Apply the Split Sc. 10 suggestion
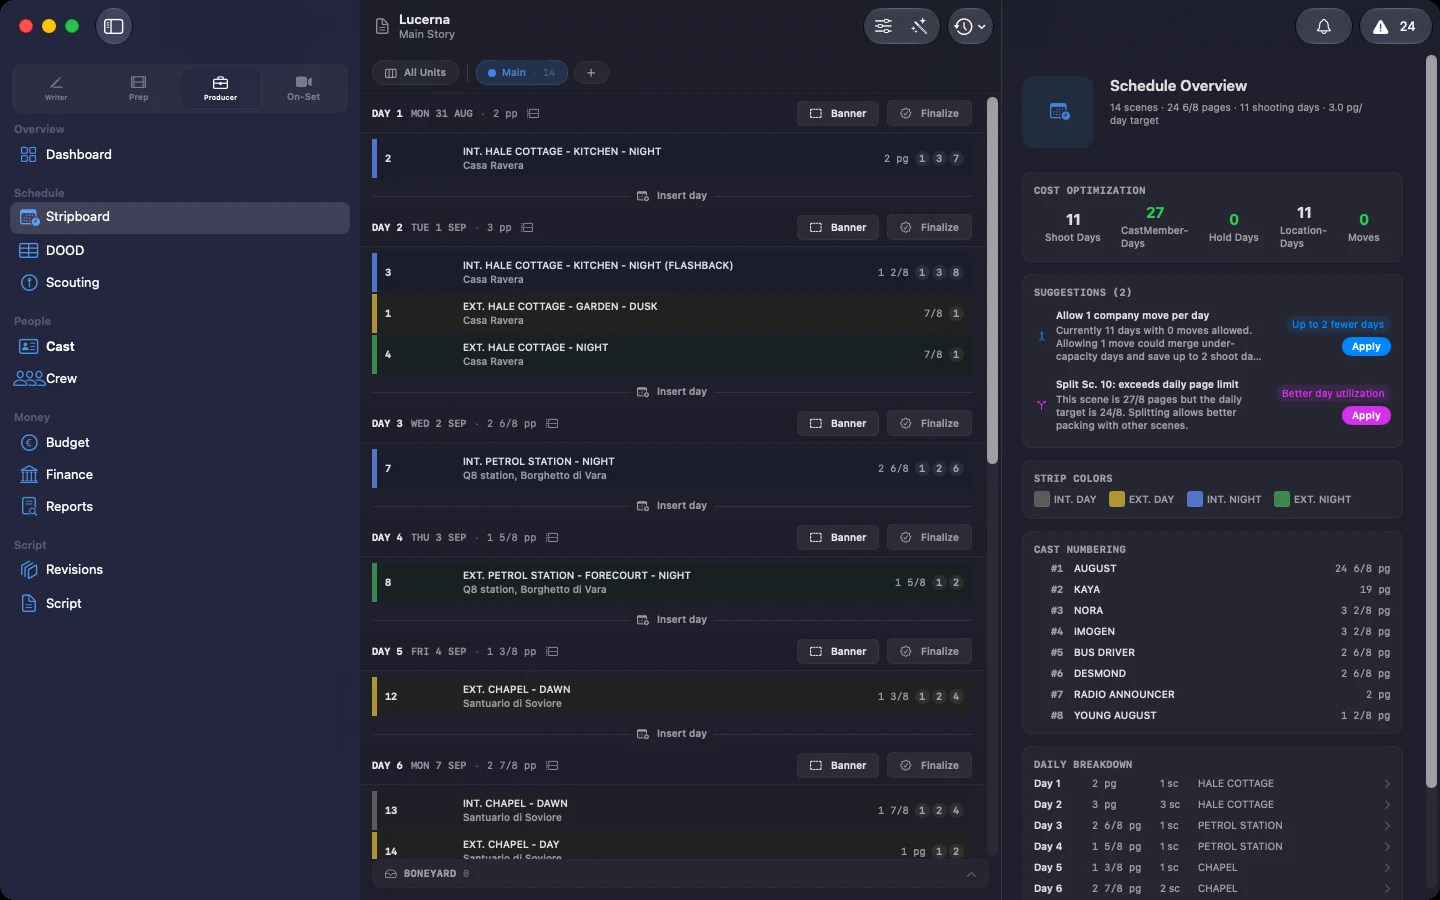 (x=1366, y=416)
